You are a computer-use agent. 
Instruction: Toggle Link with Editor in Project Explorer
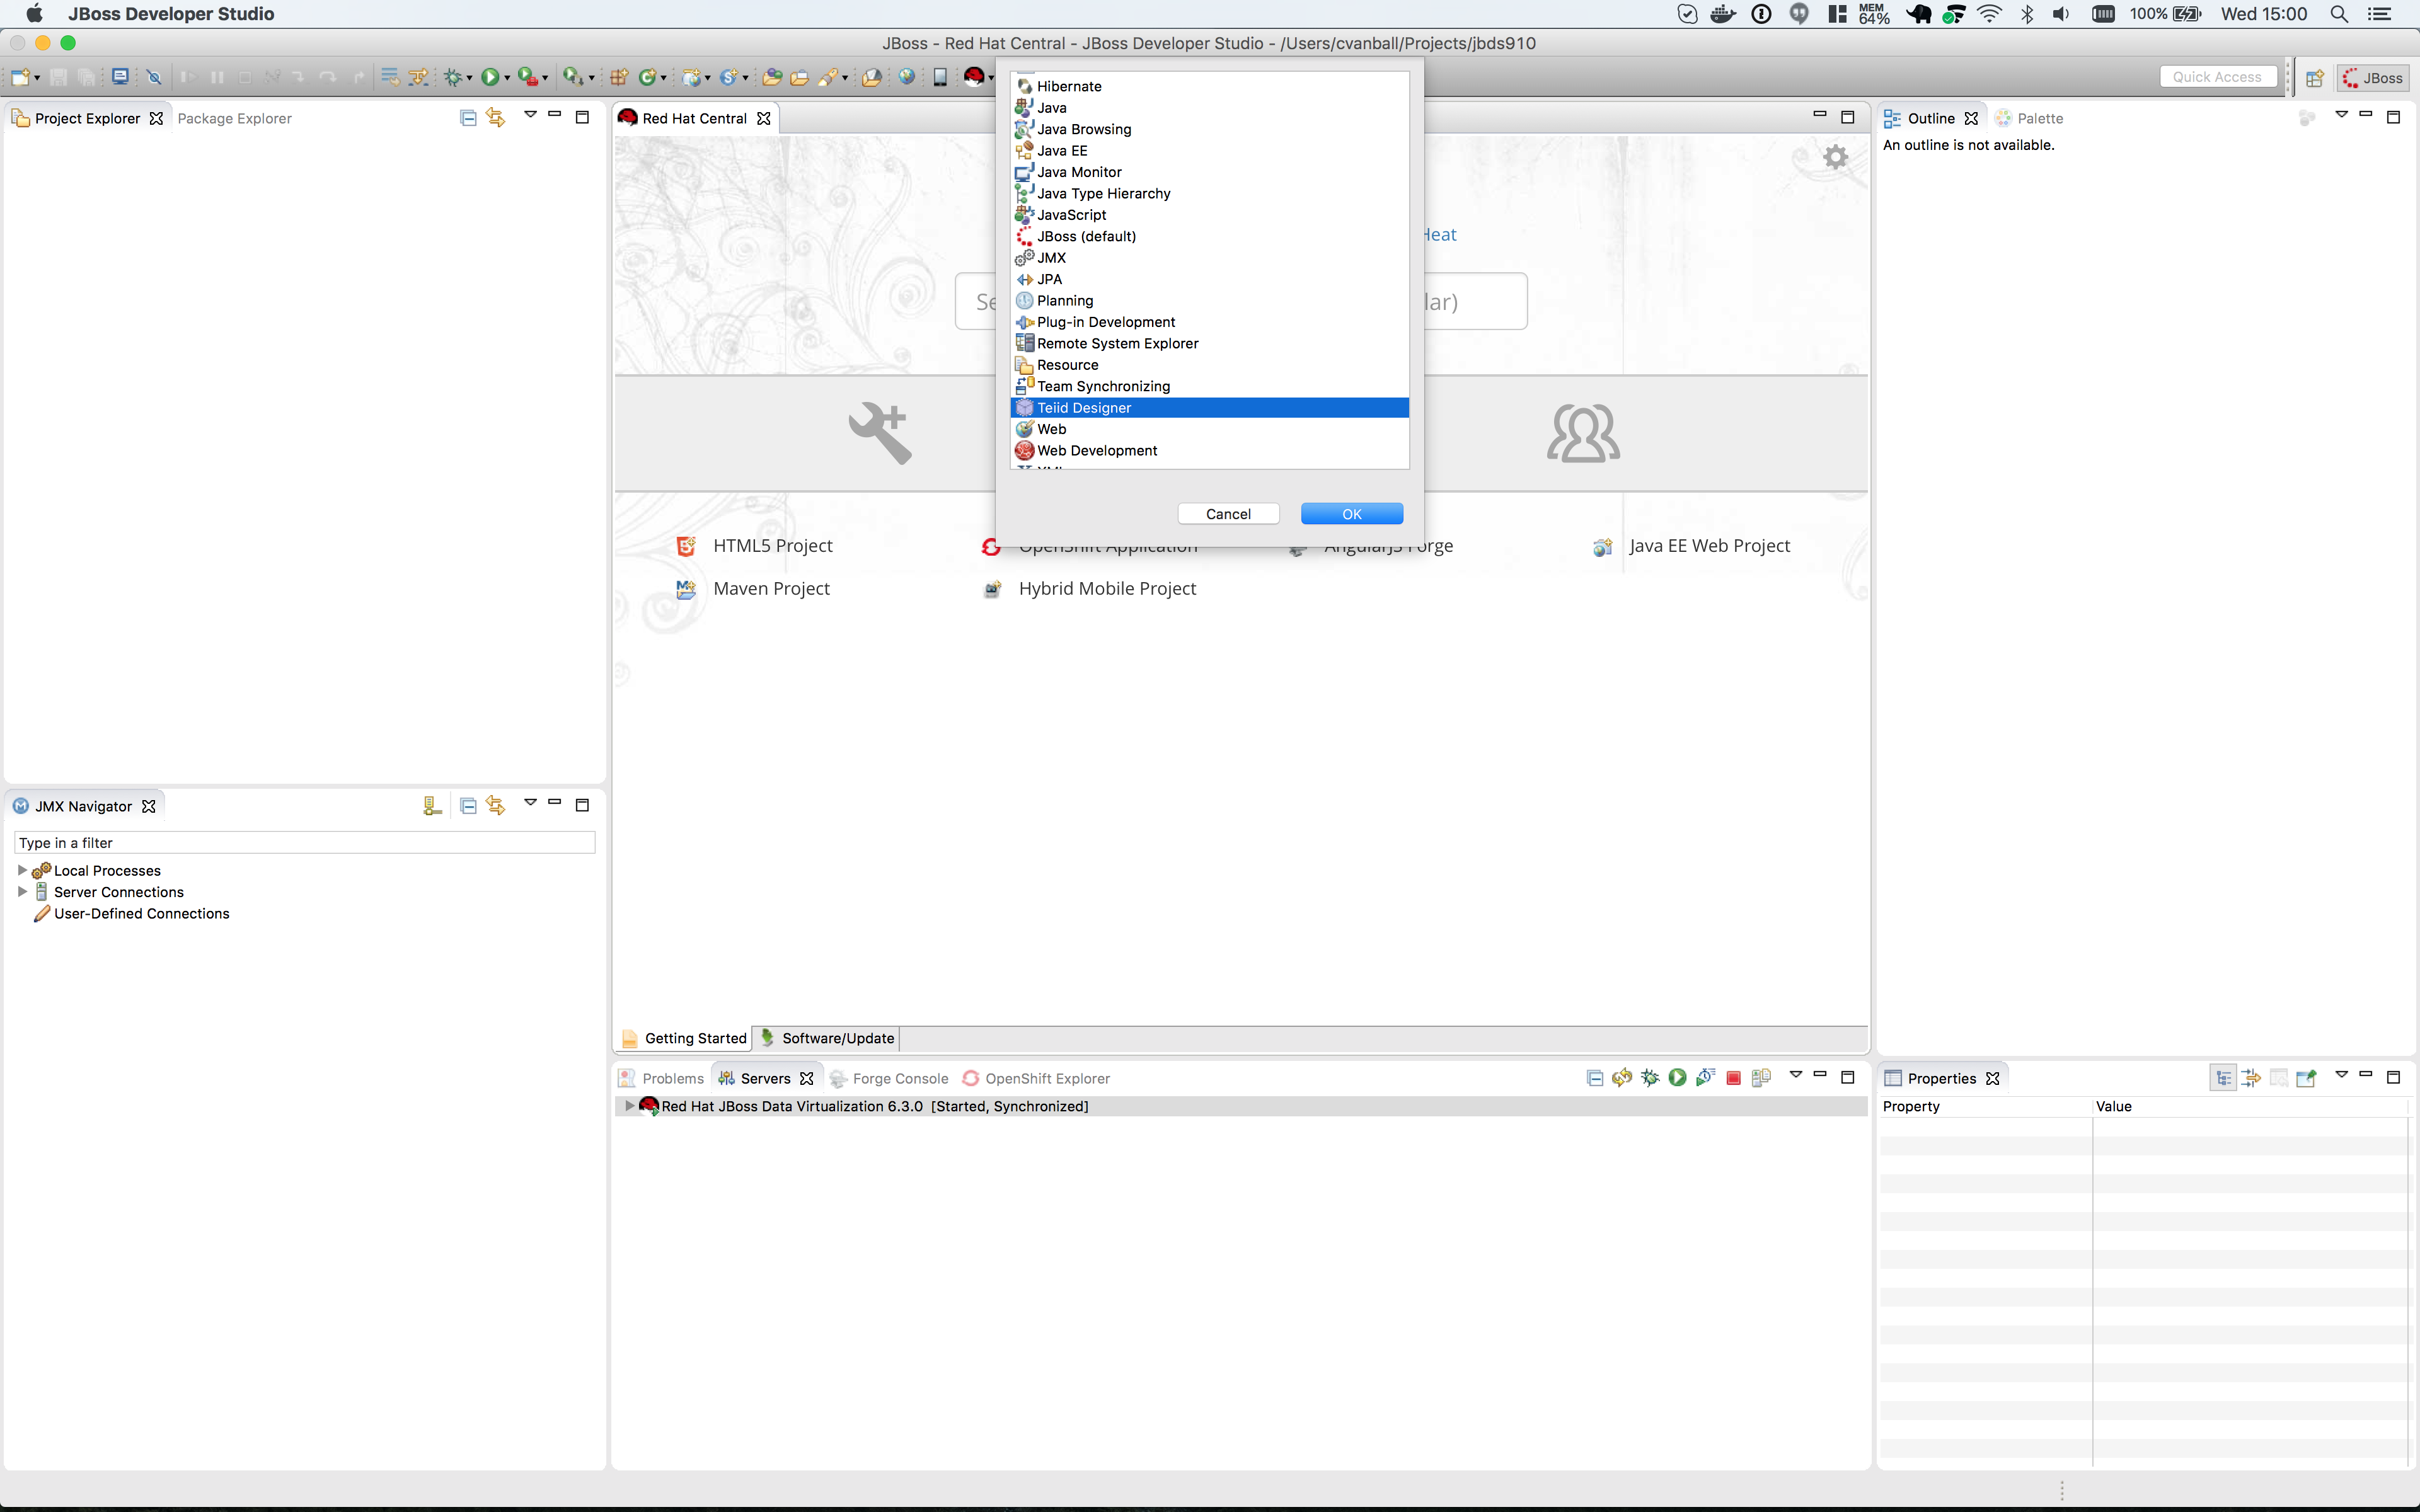(496, 118)
